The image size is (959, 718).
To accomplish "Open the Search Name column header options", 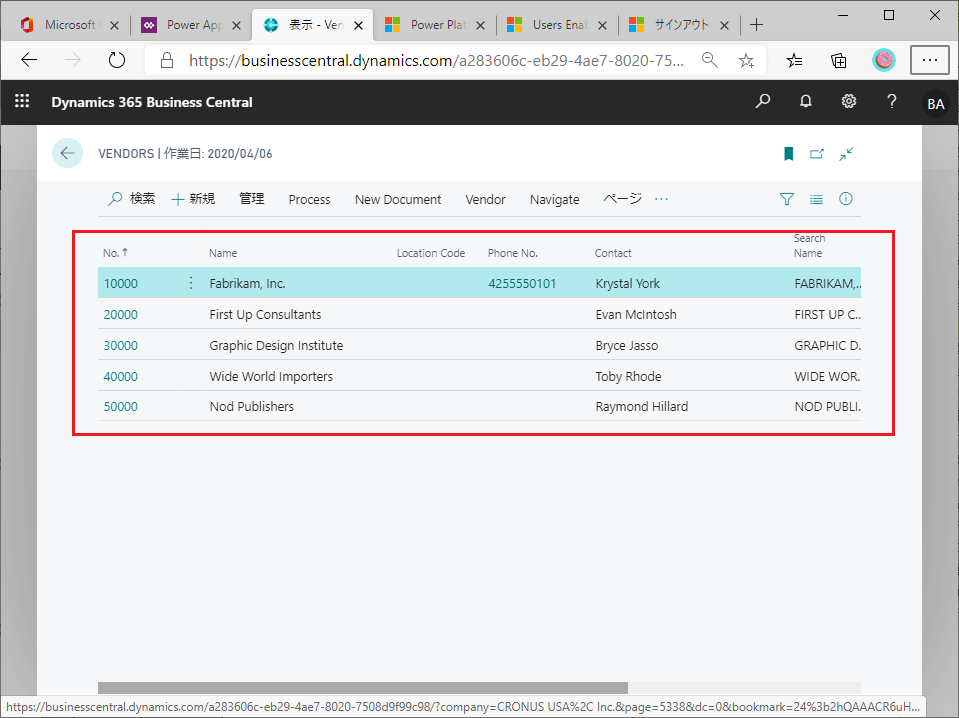I will 809,245.
